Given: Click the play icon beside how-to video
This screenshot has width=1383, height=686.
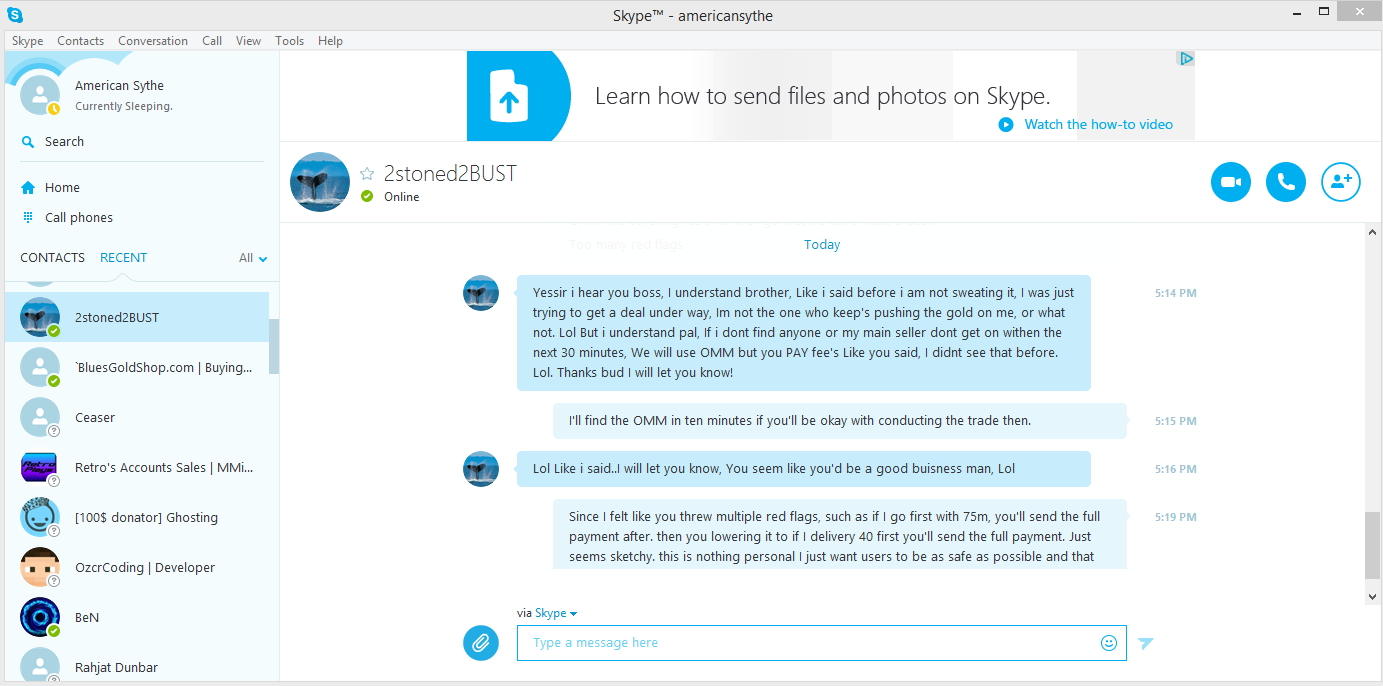Looking at the screenshot, I should (x=1006, y=125).
